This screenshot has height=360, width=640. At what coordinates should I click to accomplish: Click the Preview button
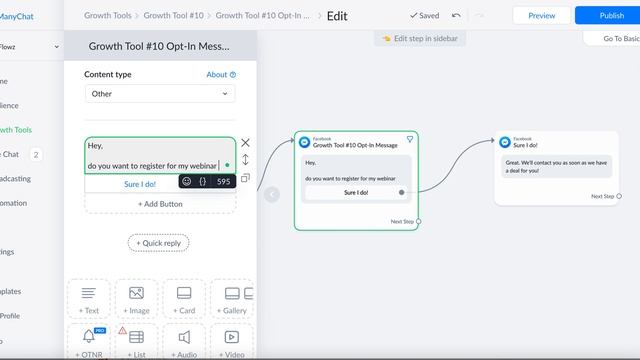542,16
